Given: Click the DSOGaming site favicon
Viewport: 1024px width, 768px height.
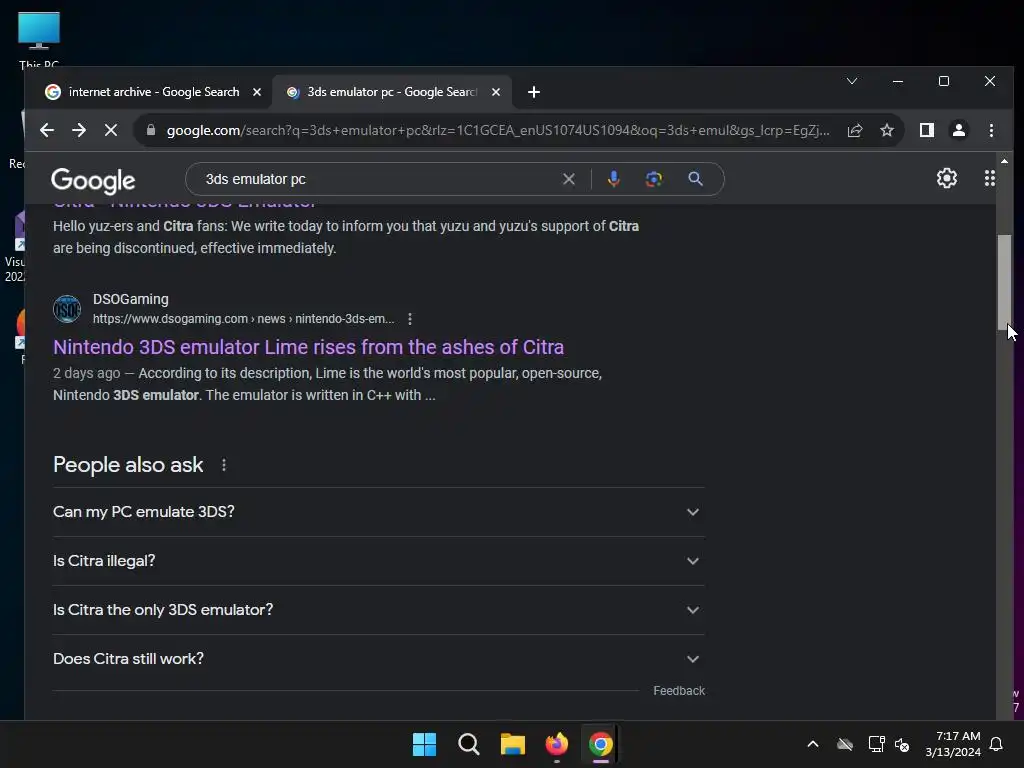Looking at the screenshot, I should coord(67,309).
